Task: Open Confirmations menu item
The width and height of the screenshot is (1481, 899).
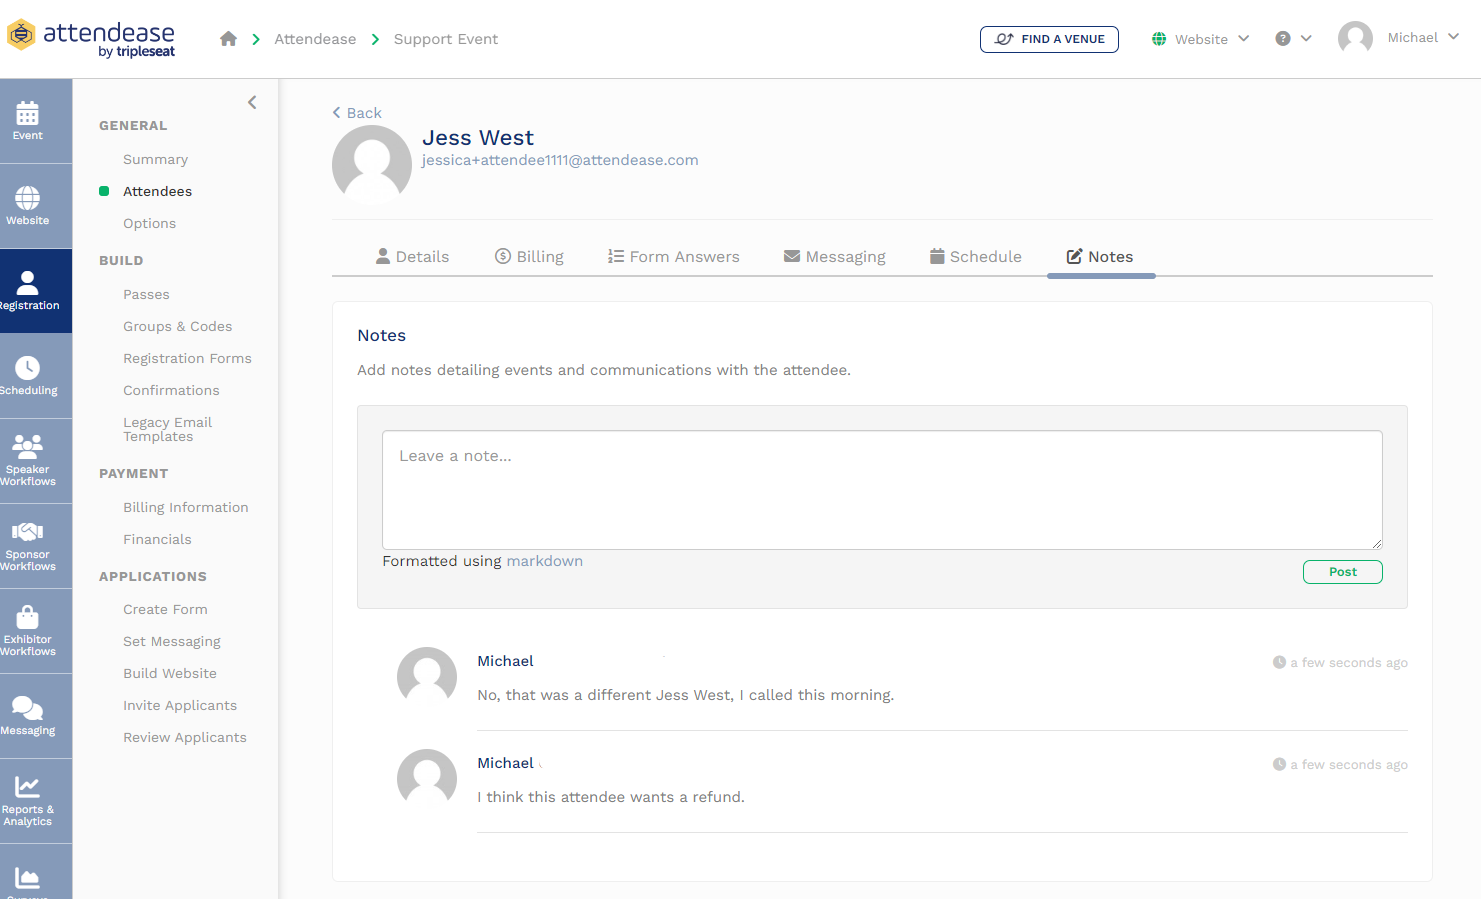Action: click(171, 390)
